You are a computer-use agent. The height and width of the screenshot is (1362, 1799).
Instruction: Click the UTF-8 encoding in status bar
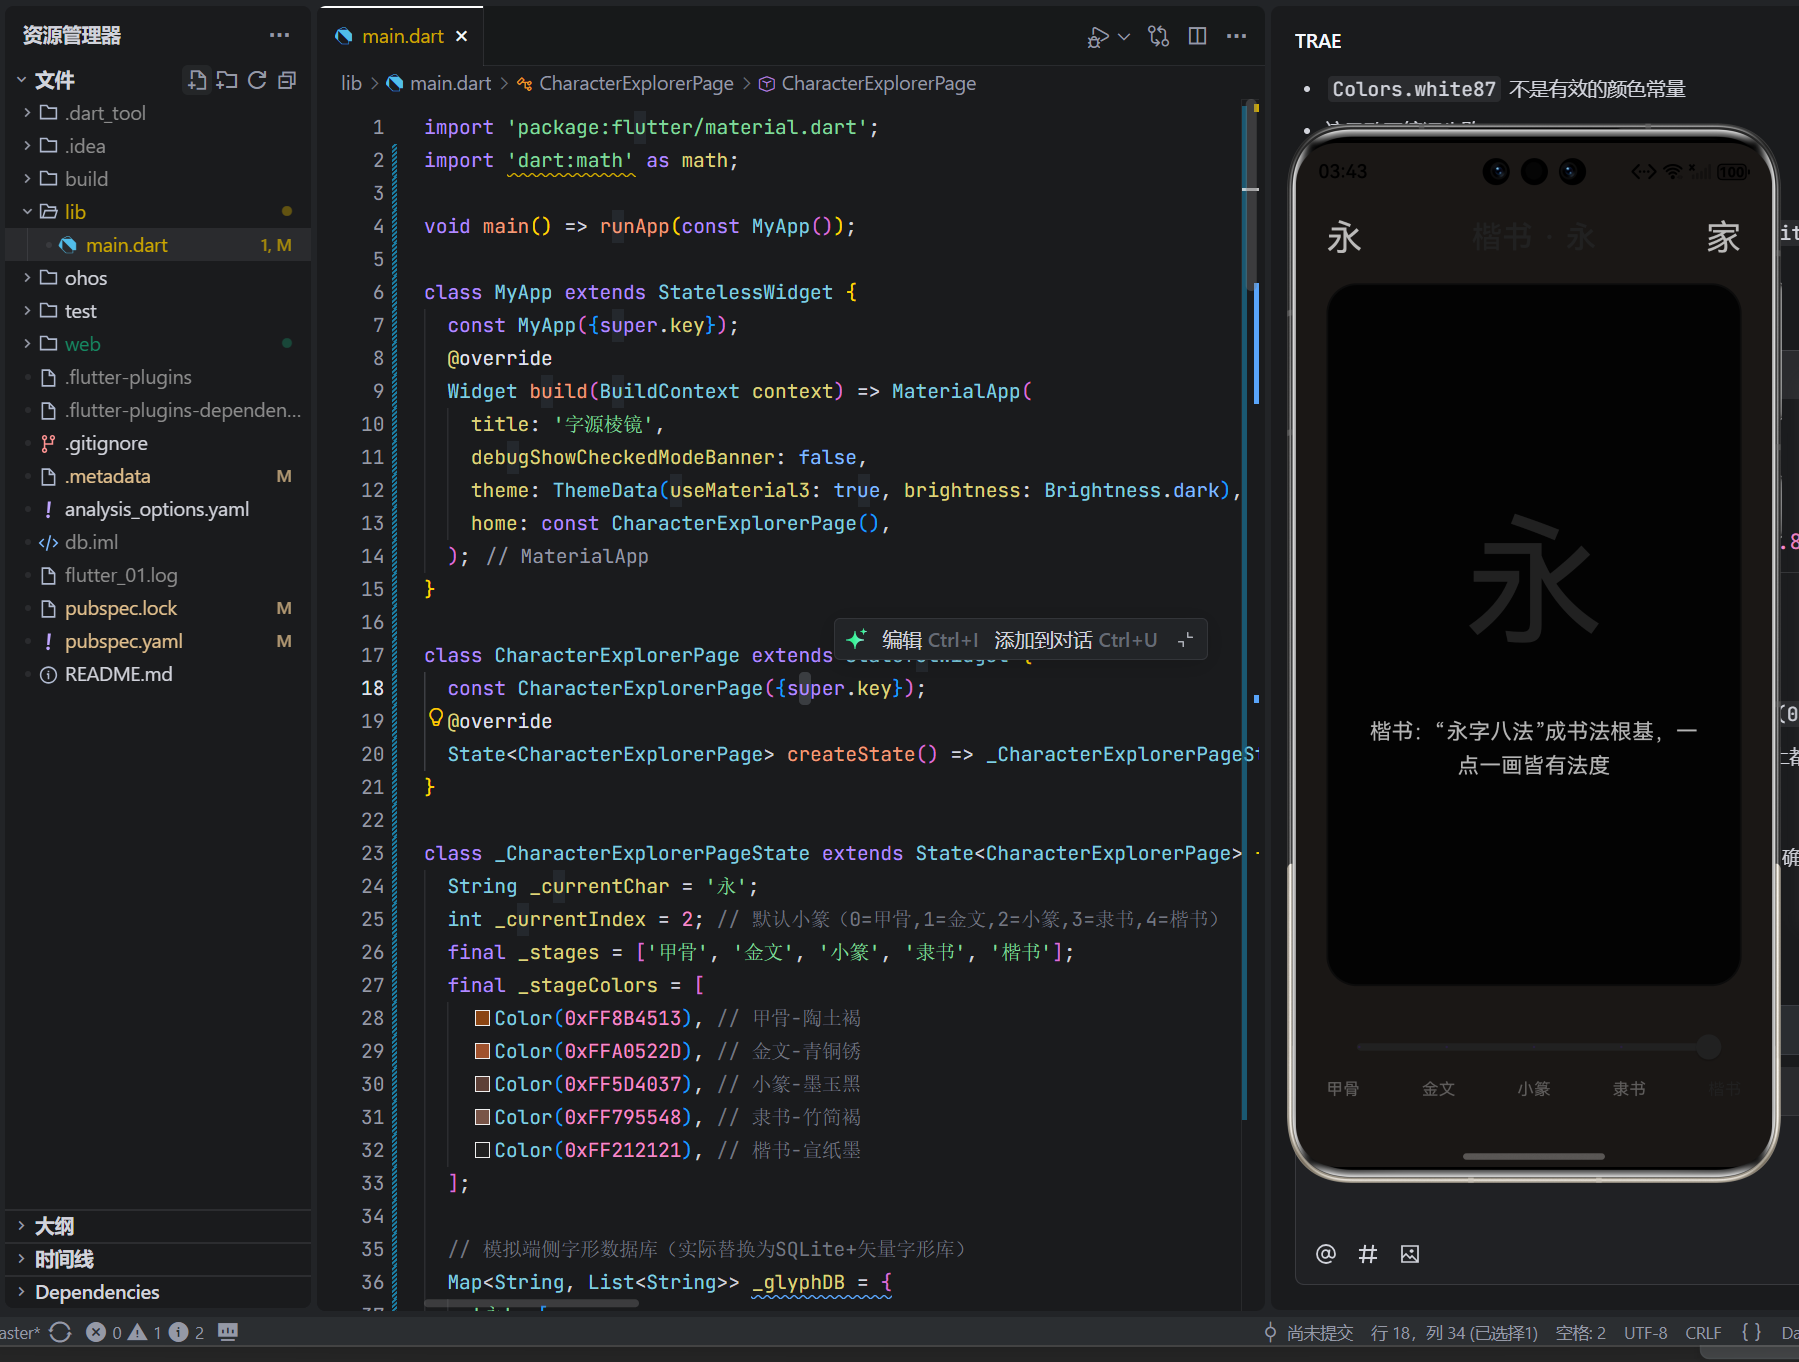(x=1645, y=1333)
